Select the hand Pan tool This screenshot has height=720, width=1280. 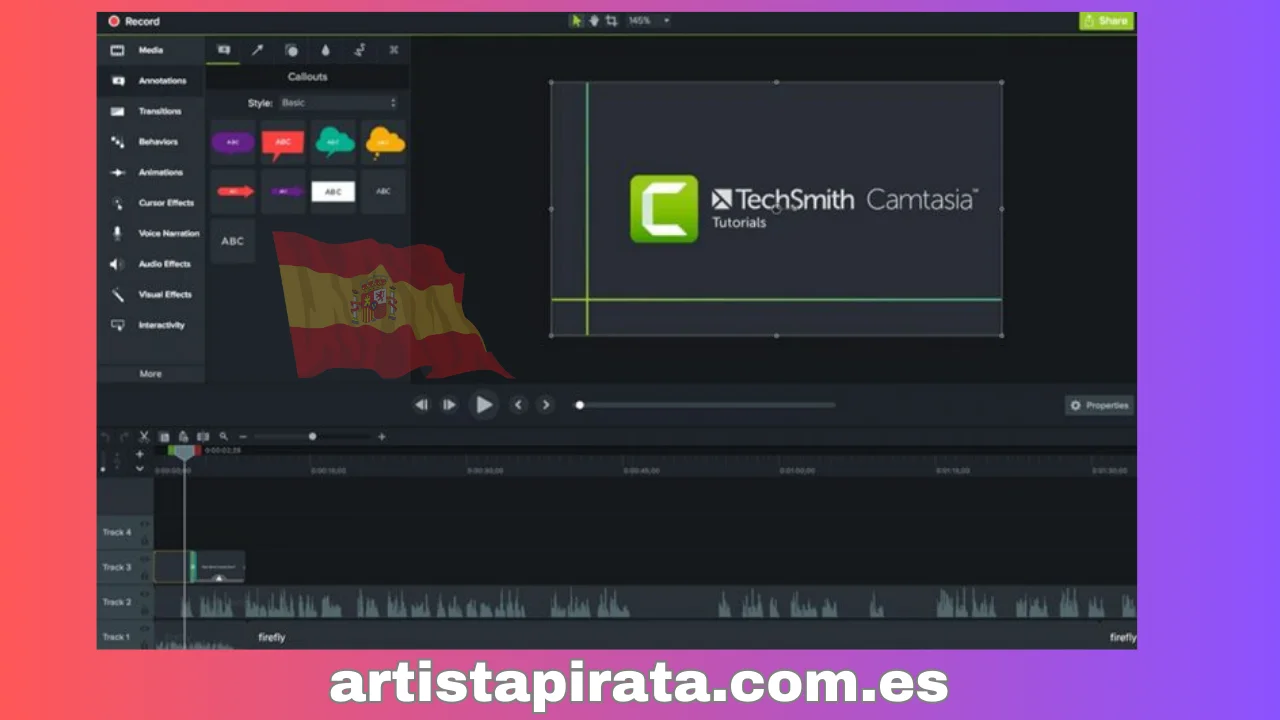(593, 20)
